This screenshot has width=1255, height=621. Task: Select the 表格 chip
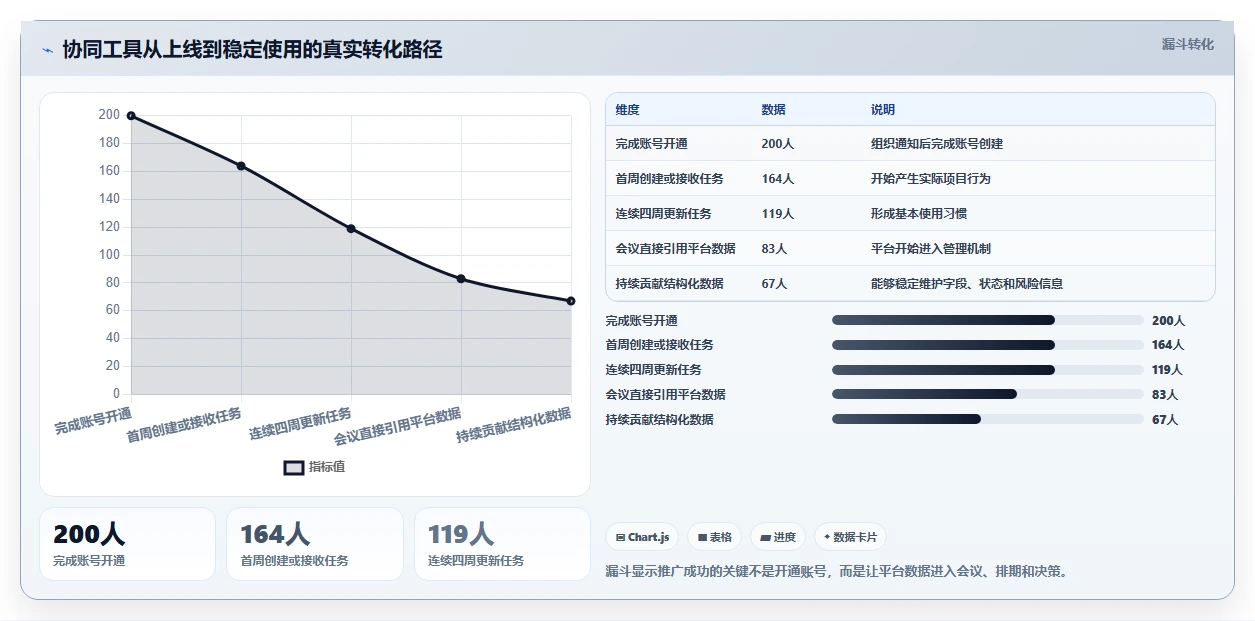[715, 537]
